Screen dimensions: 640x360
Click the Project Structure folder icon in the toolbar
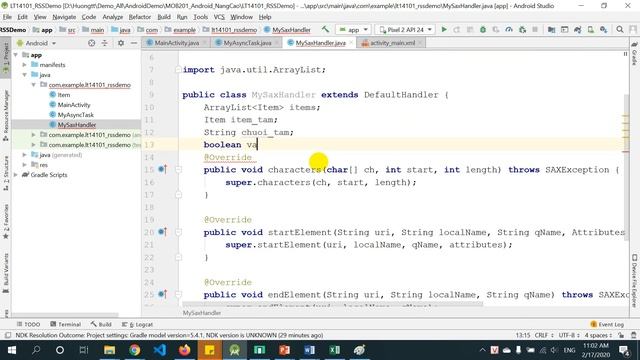551,29
